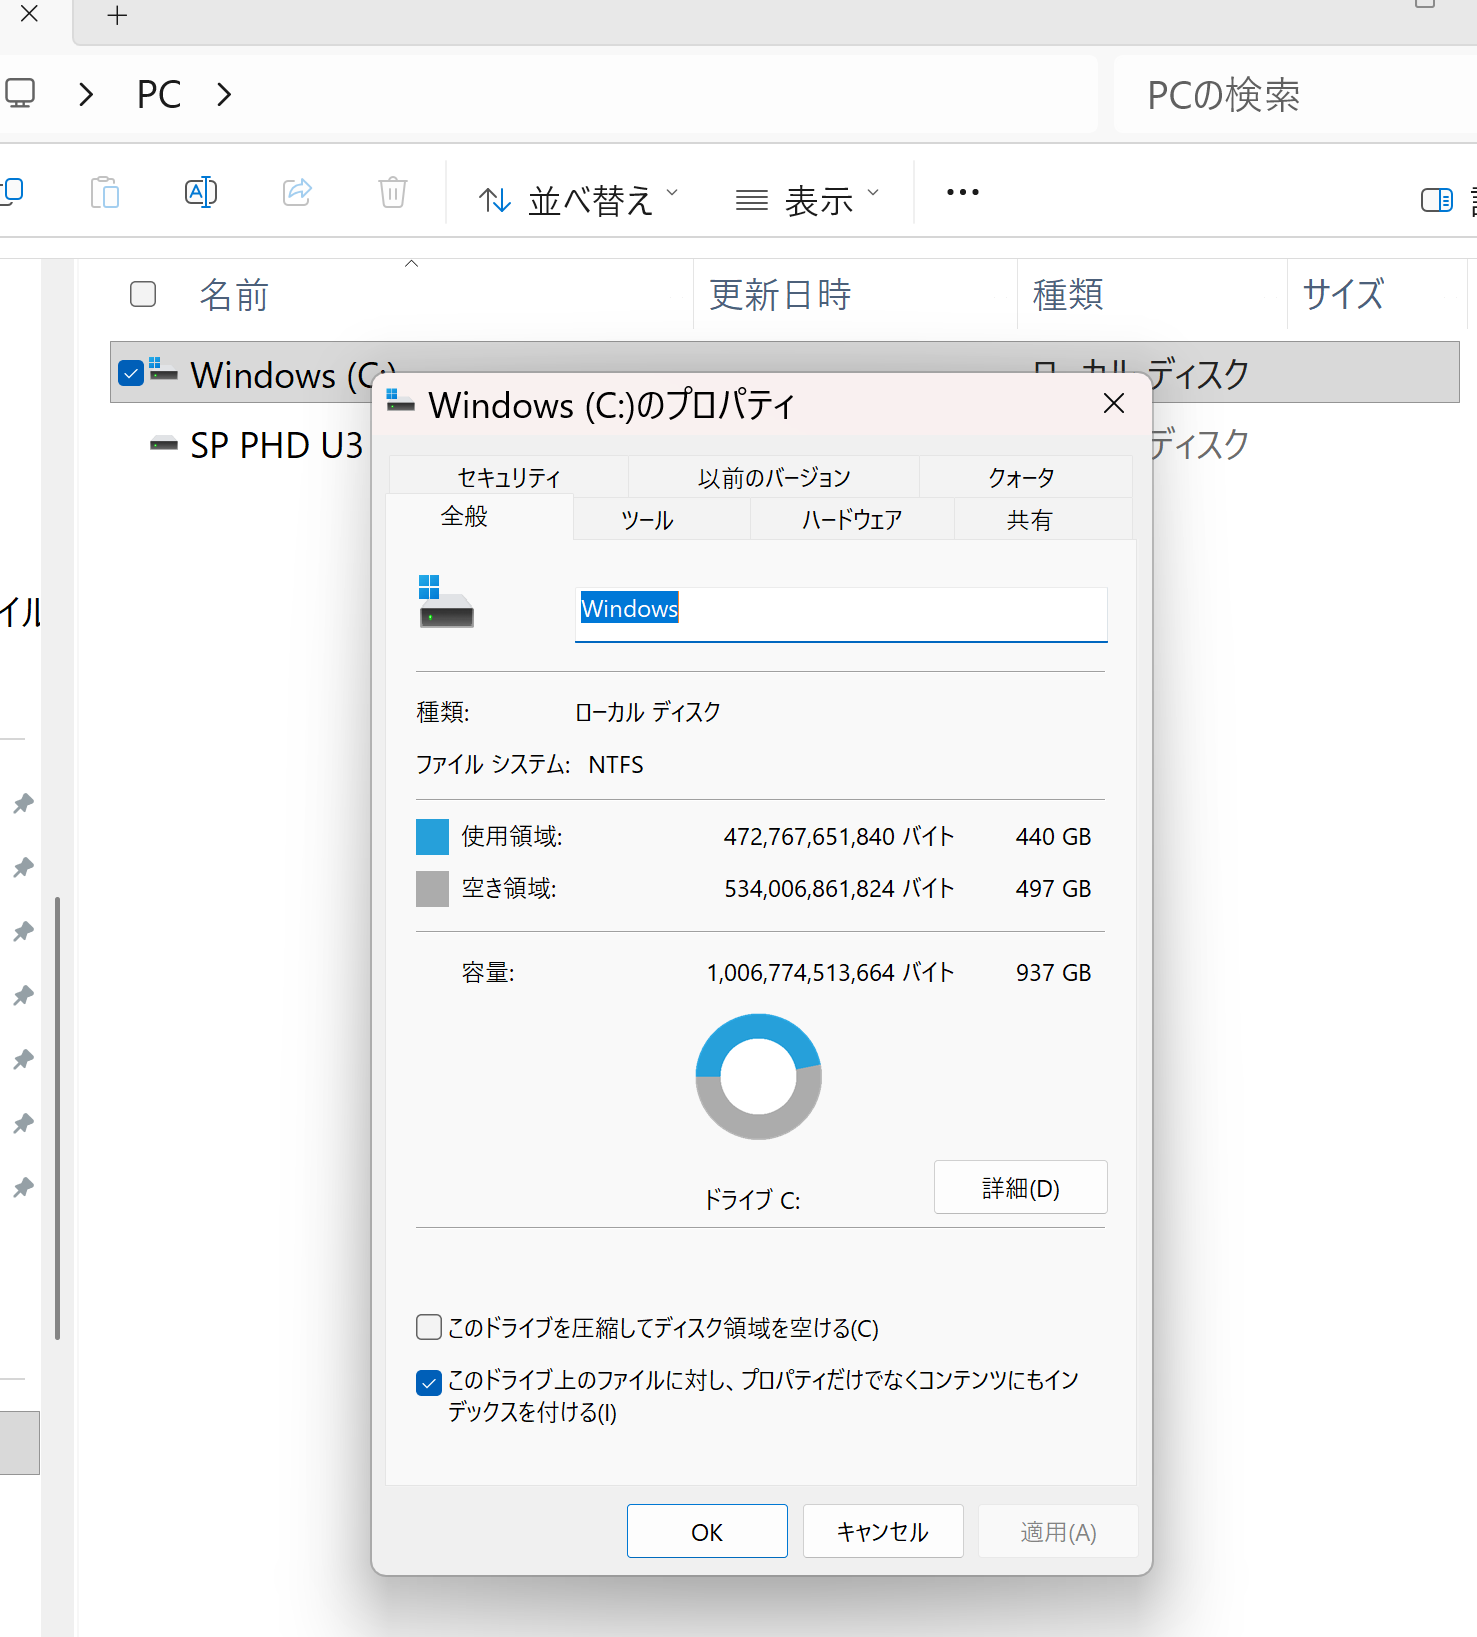Enable compress this drive checkbox
The height and width of the screenshot is (1637, 1477).
pos(429,1327)
